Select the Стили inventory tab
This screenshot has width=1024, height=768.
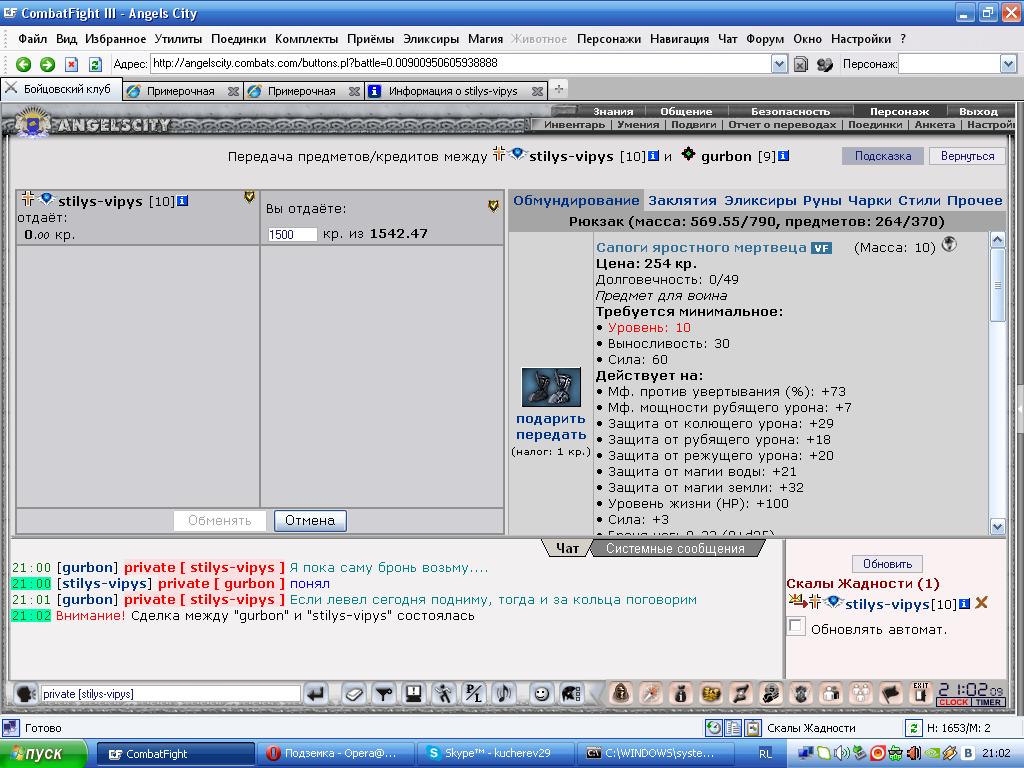pos(919,200)
